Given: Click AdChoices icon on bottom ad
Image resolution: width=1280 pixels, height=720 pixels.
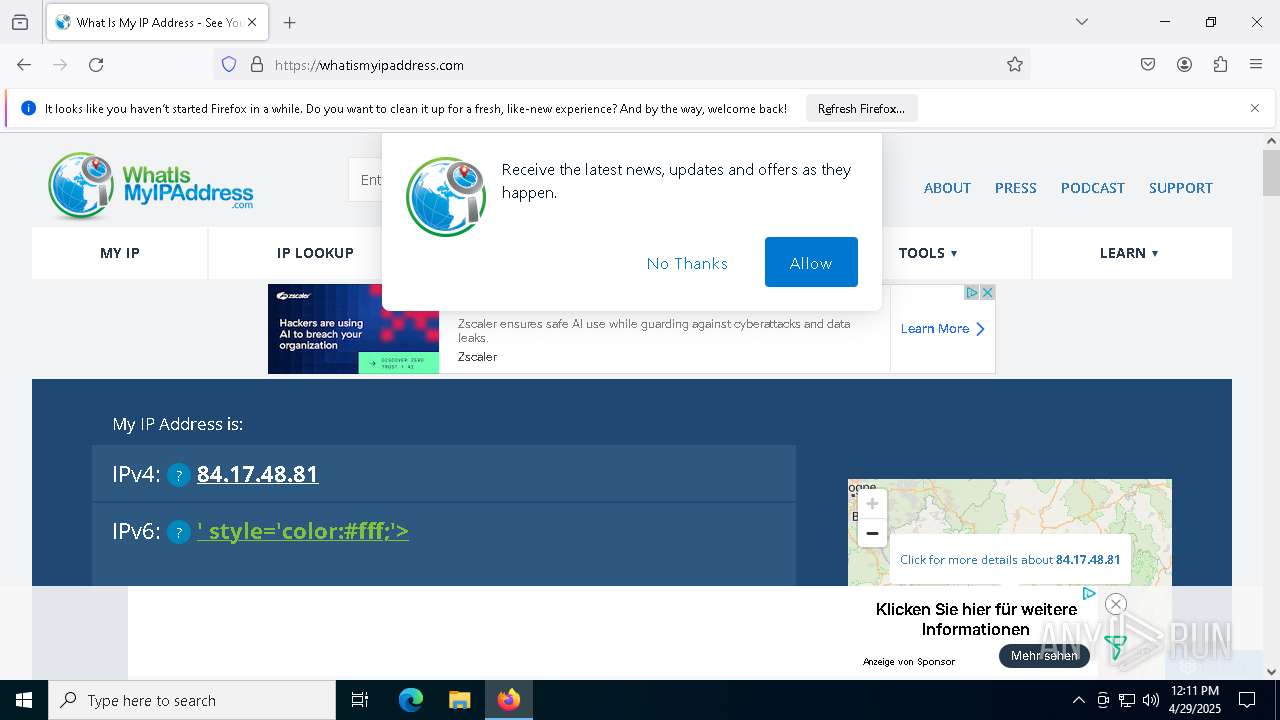Looking at the screenshot, I should point(1089,593).
